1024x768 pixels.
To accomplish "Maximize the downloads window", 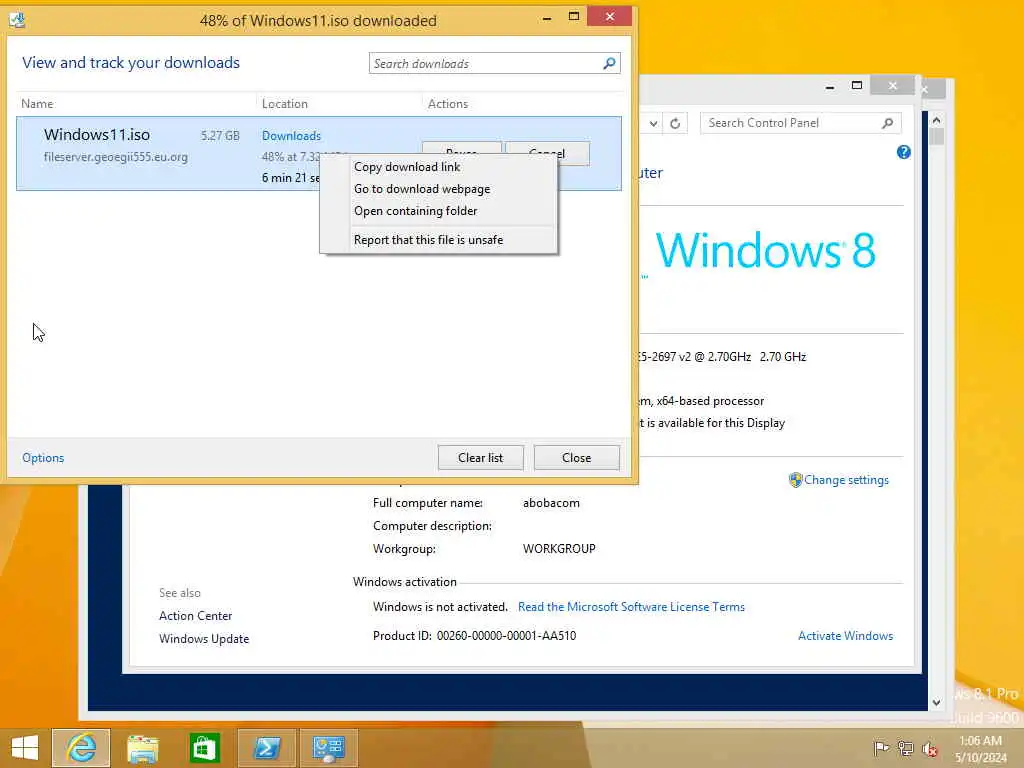I will click(573, 16).
